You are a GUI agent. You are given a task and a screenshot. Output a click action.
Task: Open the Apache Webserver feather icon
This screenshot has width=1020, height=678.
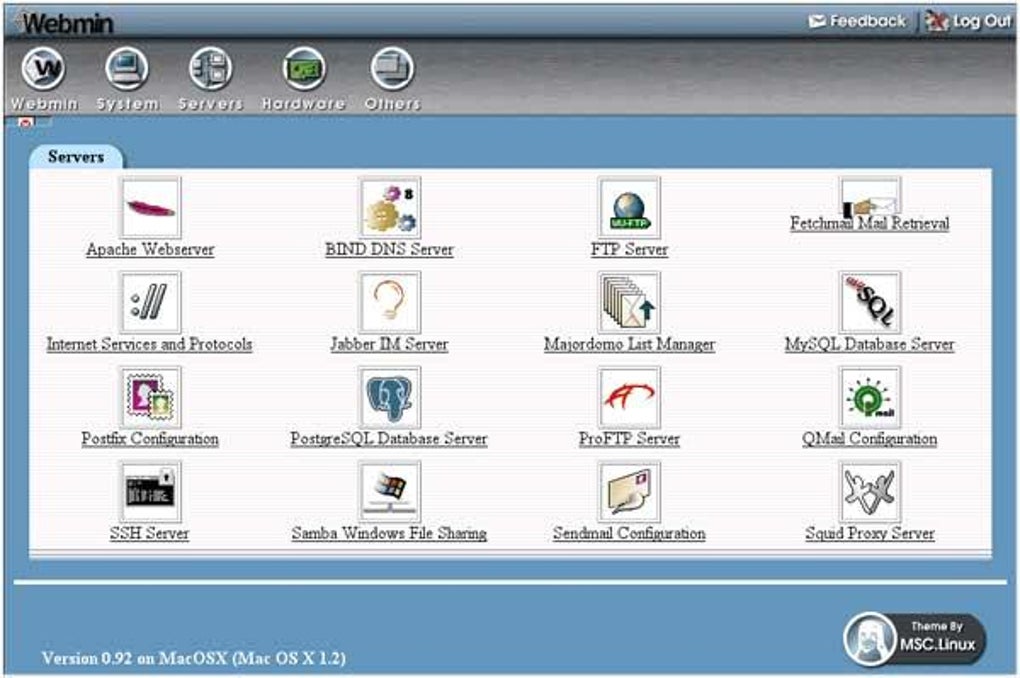pos(150,208)
